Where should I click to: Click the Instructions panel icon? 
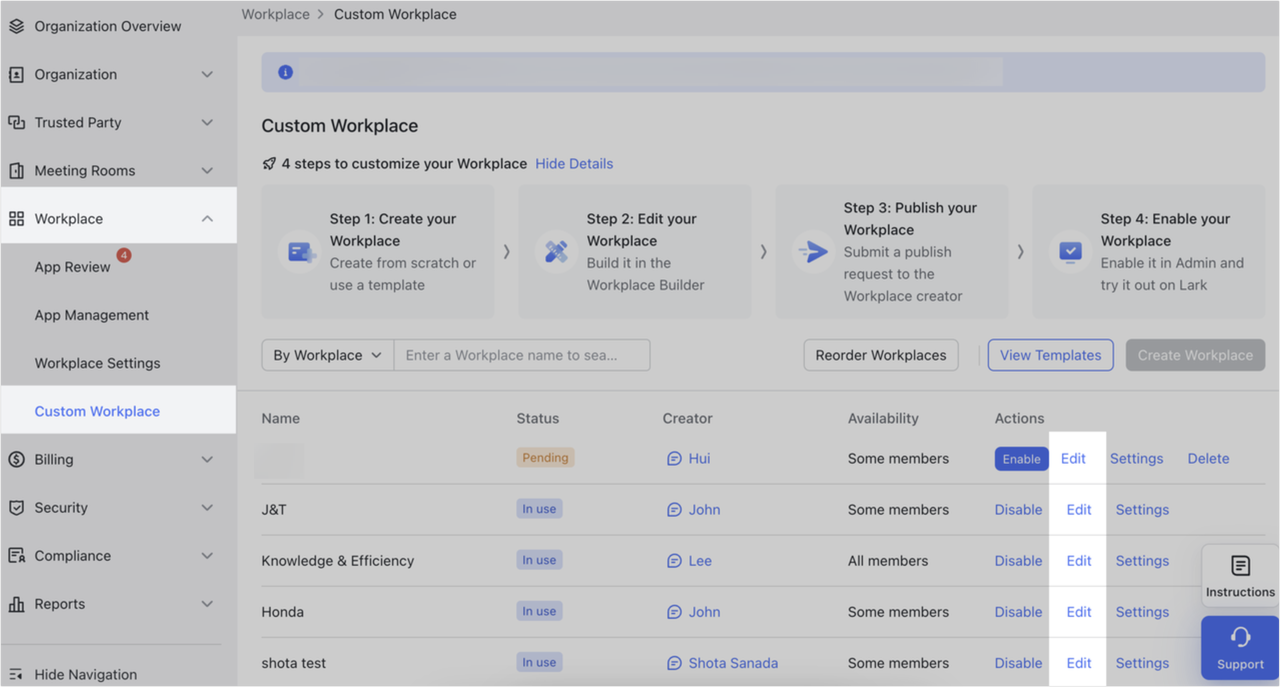(x=1239, y=565)
